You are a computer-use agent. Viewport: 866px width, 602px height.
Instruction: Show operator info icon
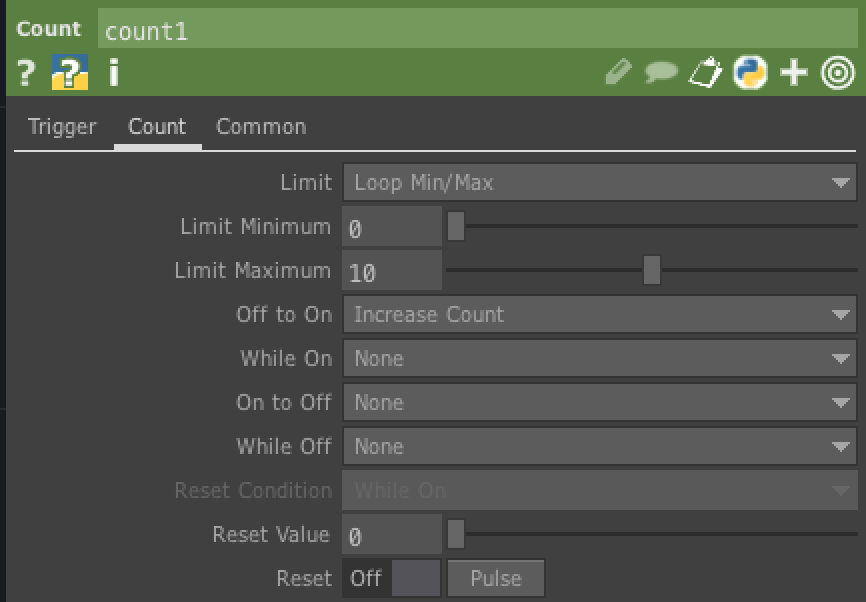point(114,73)
